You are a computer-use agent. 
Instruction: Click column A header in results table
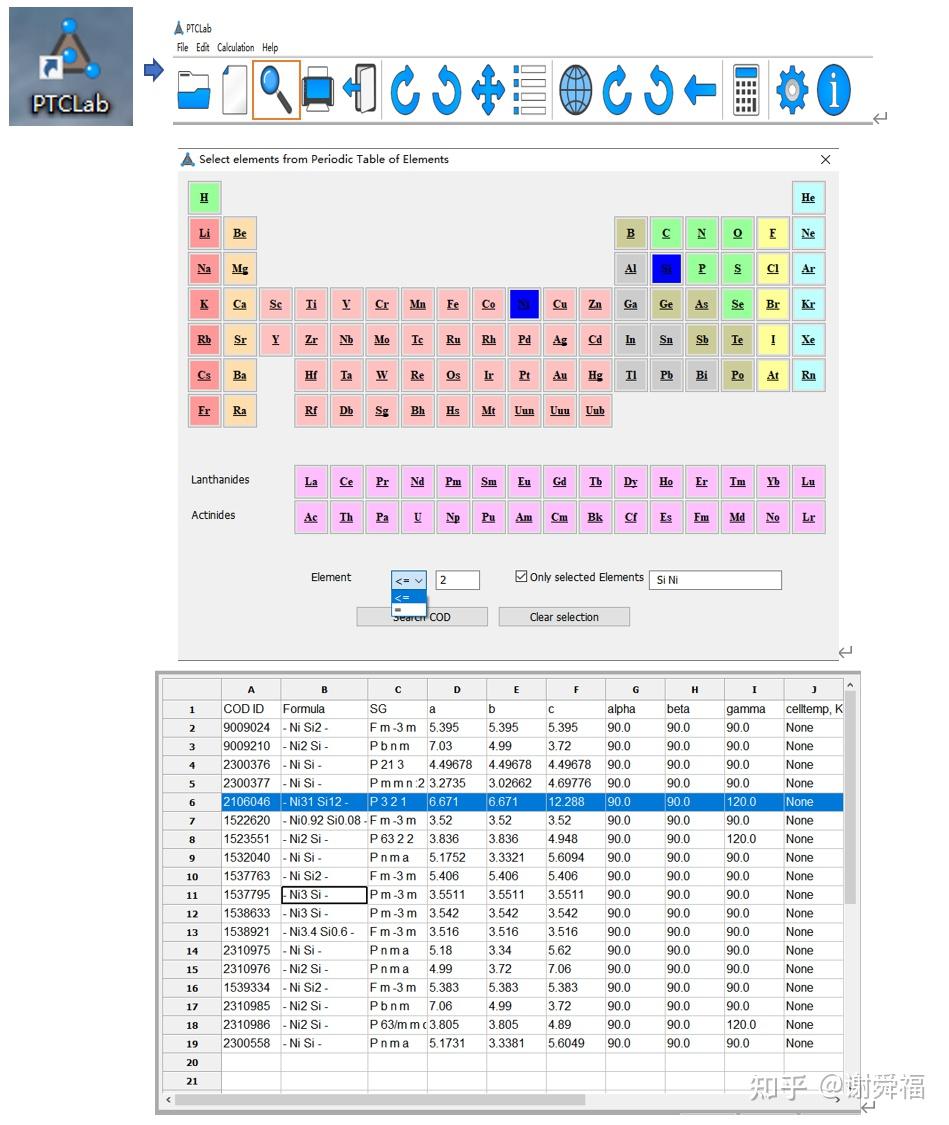(x=251, y=689)
